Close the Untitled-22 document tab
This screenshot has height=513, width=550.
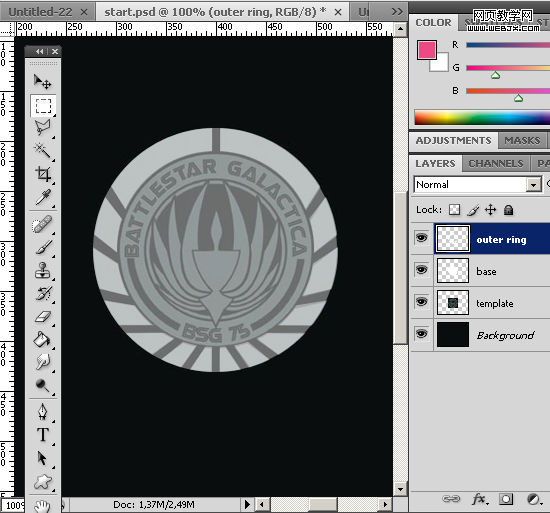(84, 12)
